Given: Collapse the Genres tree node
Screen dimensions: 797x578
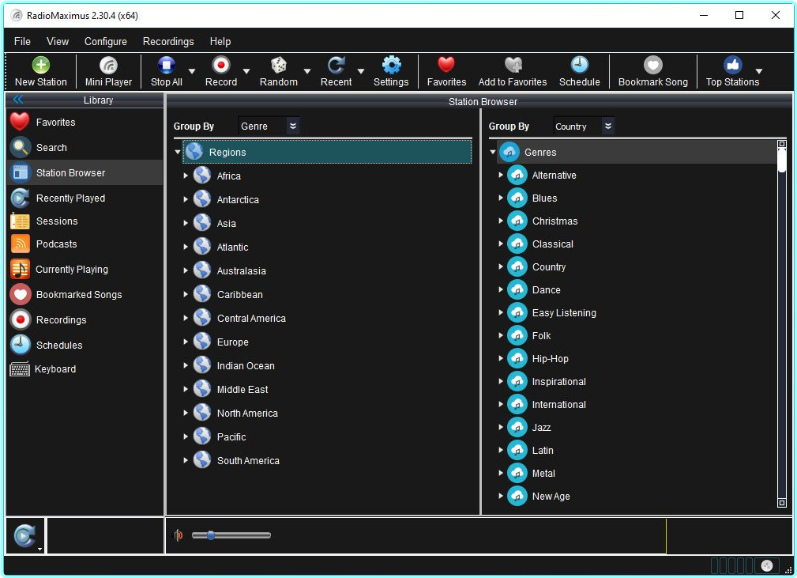Looking at the screenshot, I should (493, 152).
